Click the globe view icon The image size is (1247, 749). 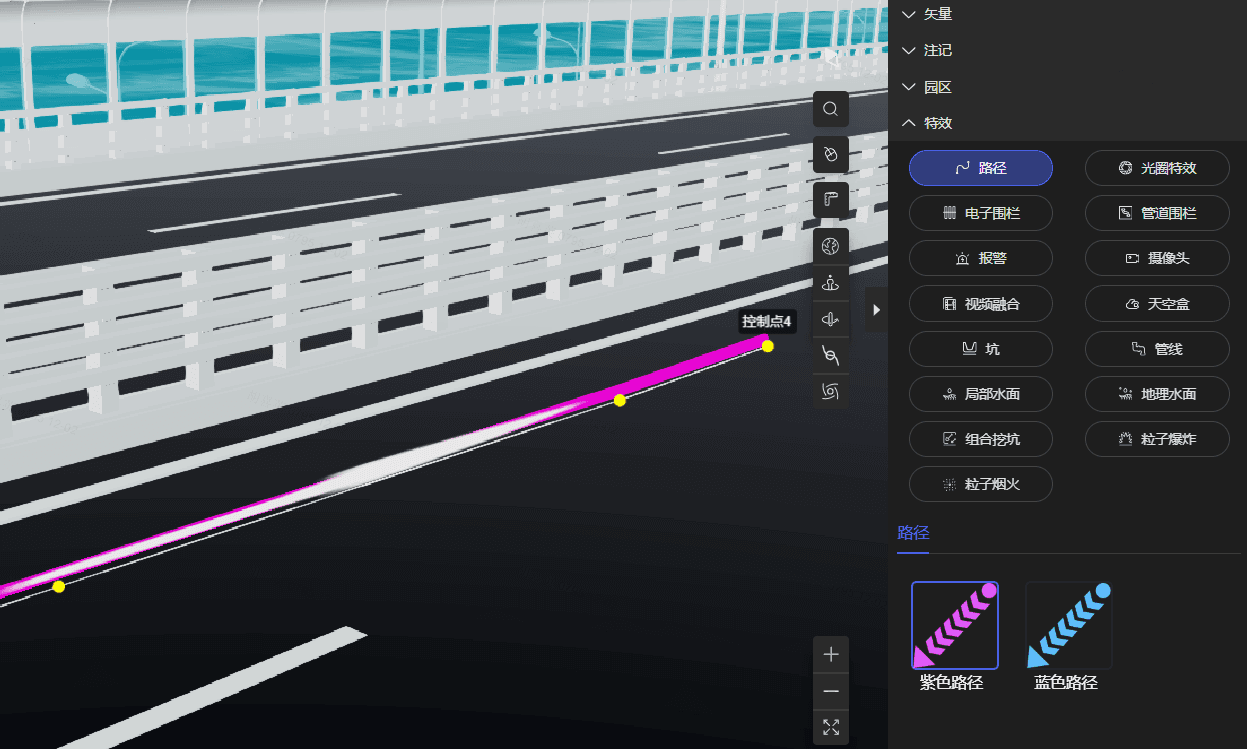pyautogui.click(x=830, y=245)
